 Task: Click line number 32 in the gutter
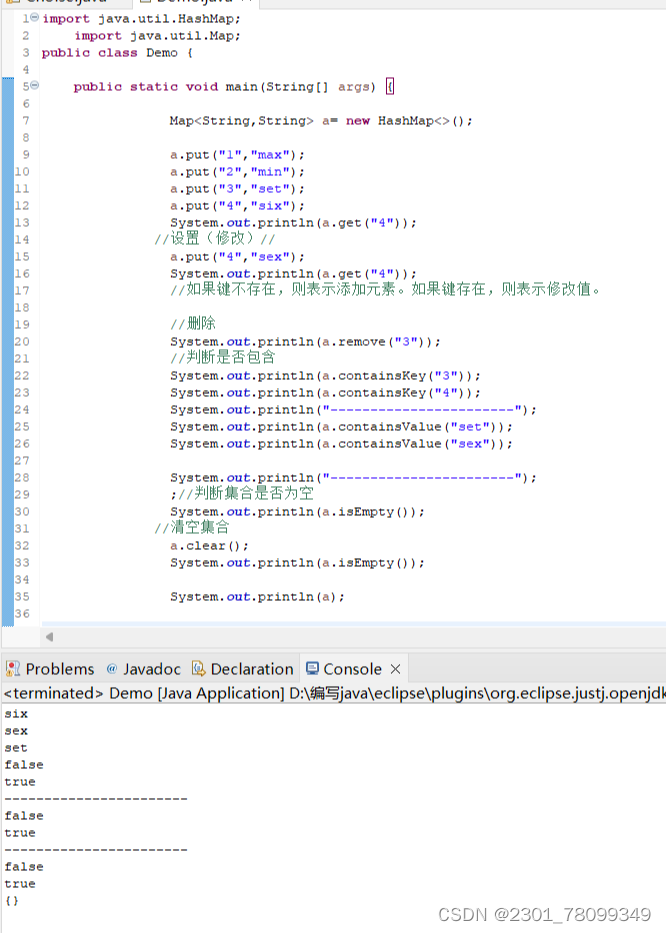pos(22,546)
